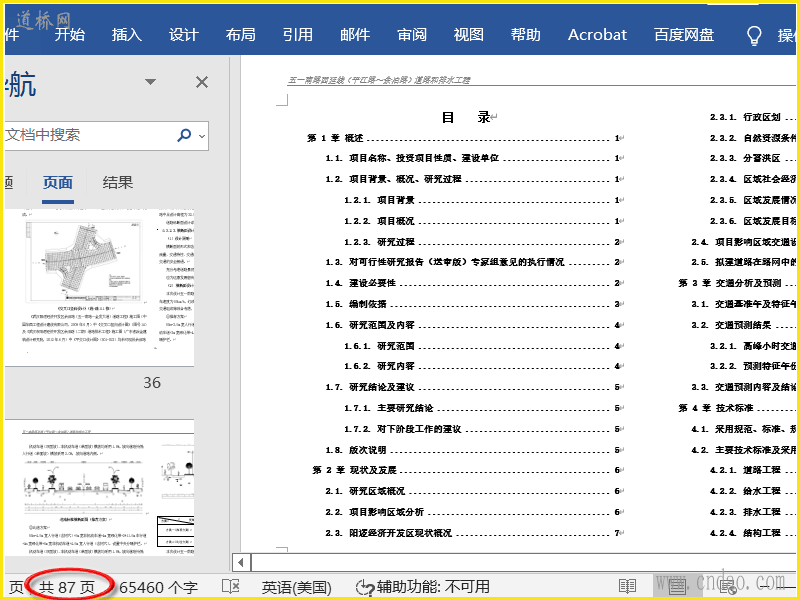
Task: Click TOC entry 1.1. 项目名称、投资项目性质、建设单位
Action: click(474, 158)
